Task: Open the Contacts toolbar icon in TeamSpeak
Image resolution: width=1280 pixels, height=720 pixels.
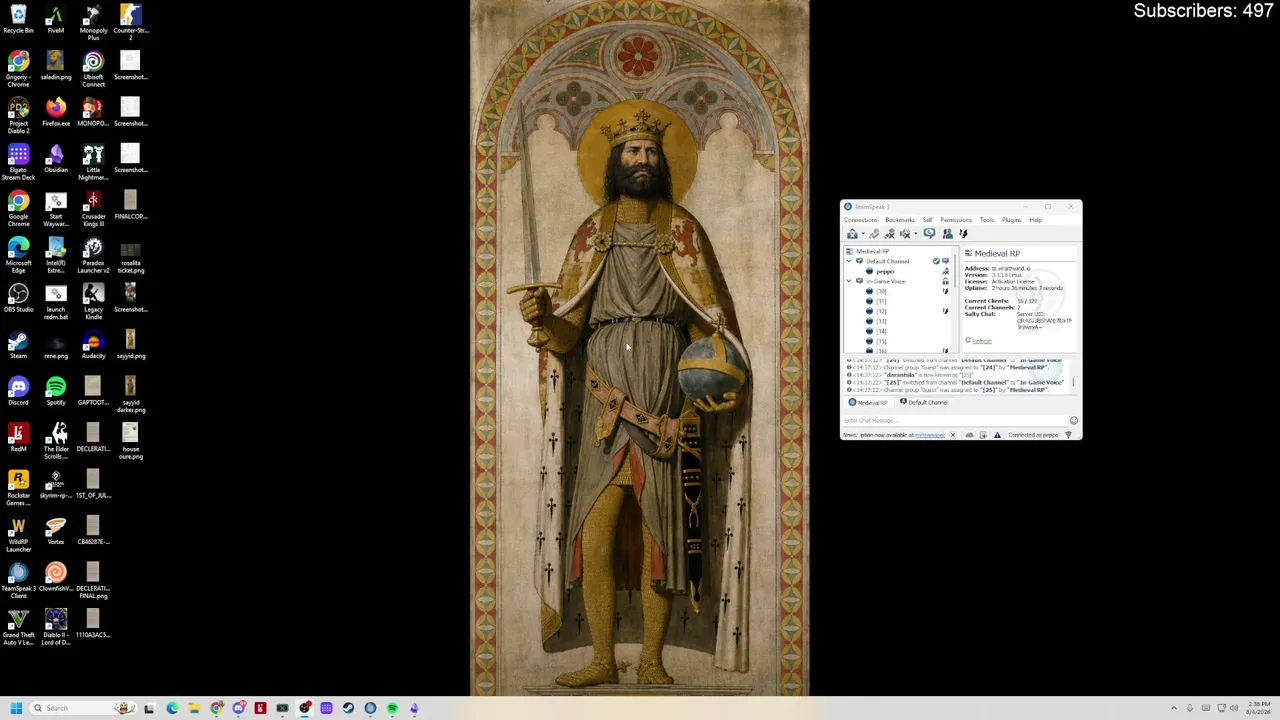Action: pyautogui.click(x=947, y=234)
